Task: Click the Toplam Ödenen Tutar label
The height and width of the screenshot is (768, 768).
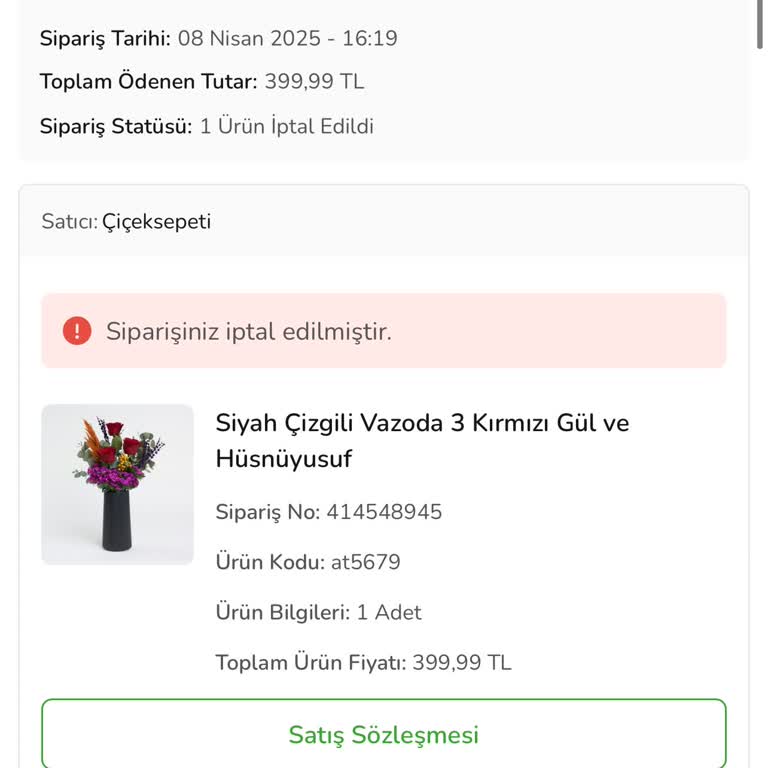Action: (x=149, y=82)
